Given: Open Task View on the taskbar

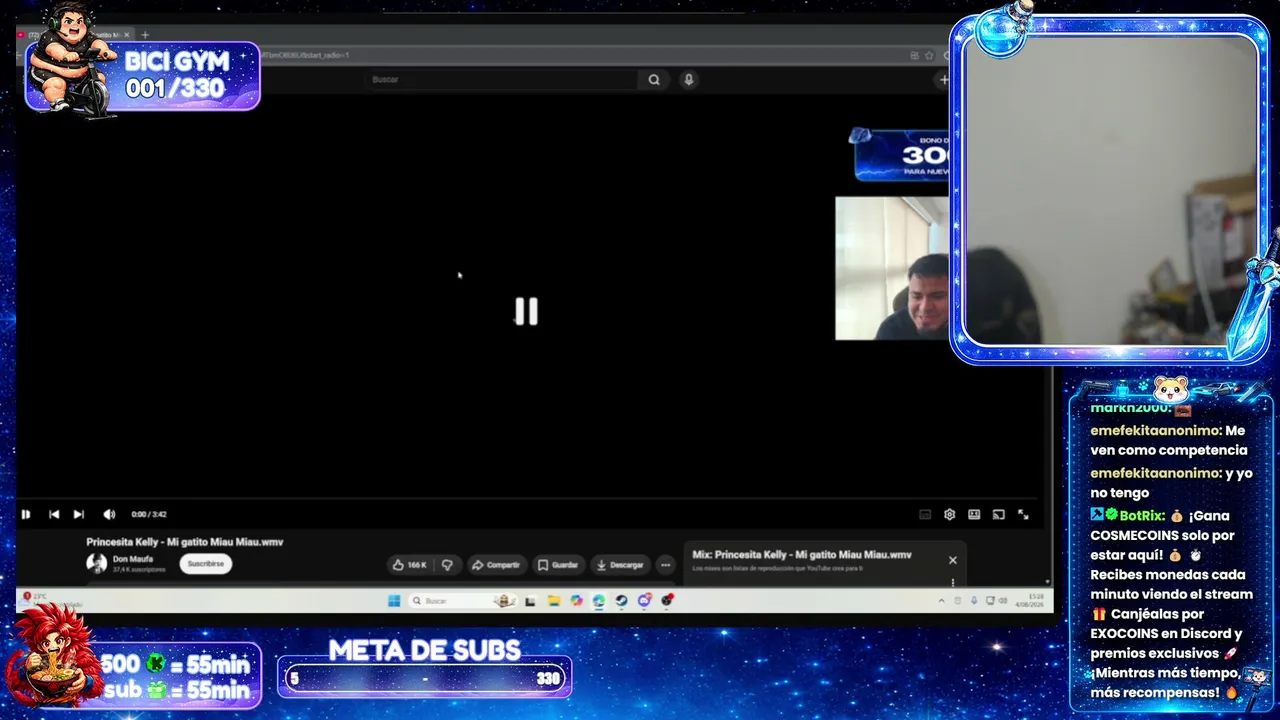Looking at the screenshot, I should pos(530,601).
